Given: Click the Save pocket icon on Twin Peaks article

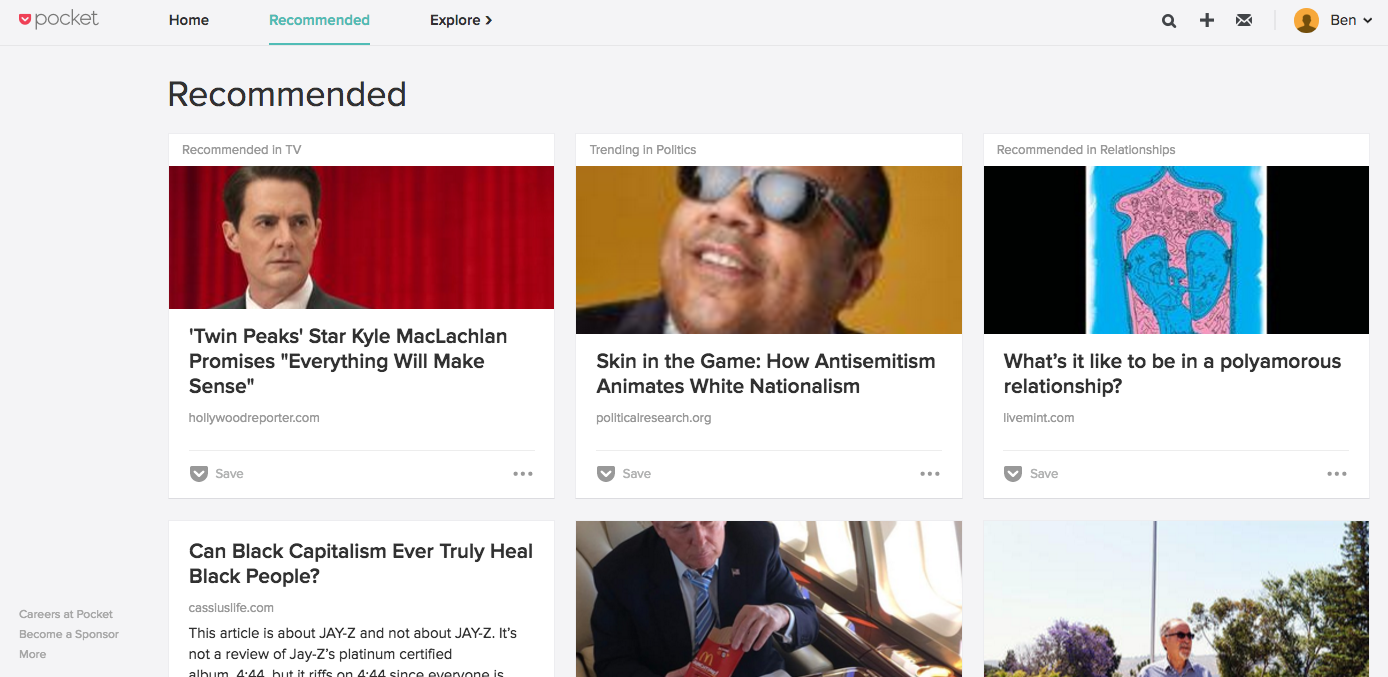Looking at the screenshot, I should (x=199, y=474).
